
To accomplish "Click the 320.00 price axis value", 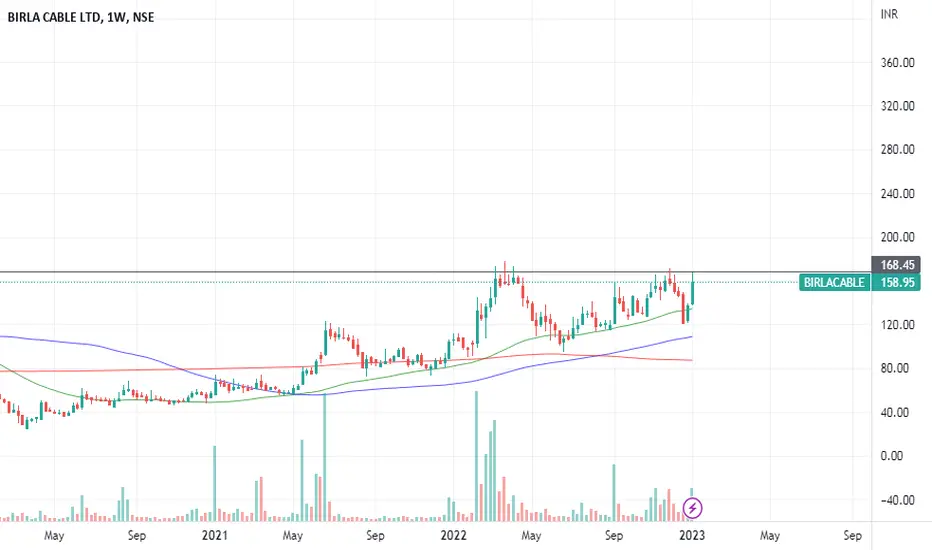I will point(897,106).
